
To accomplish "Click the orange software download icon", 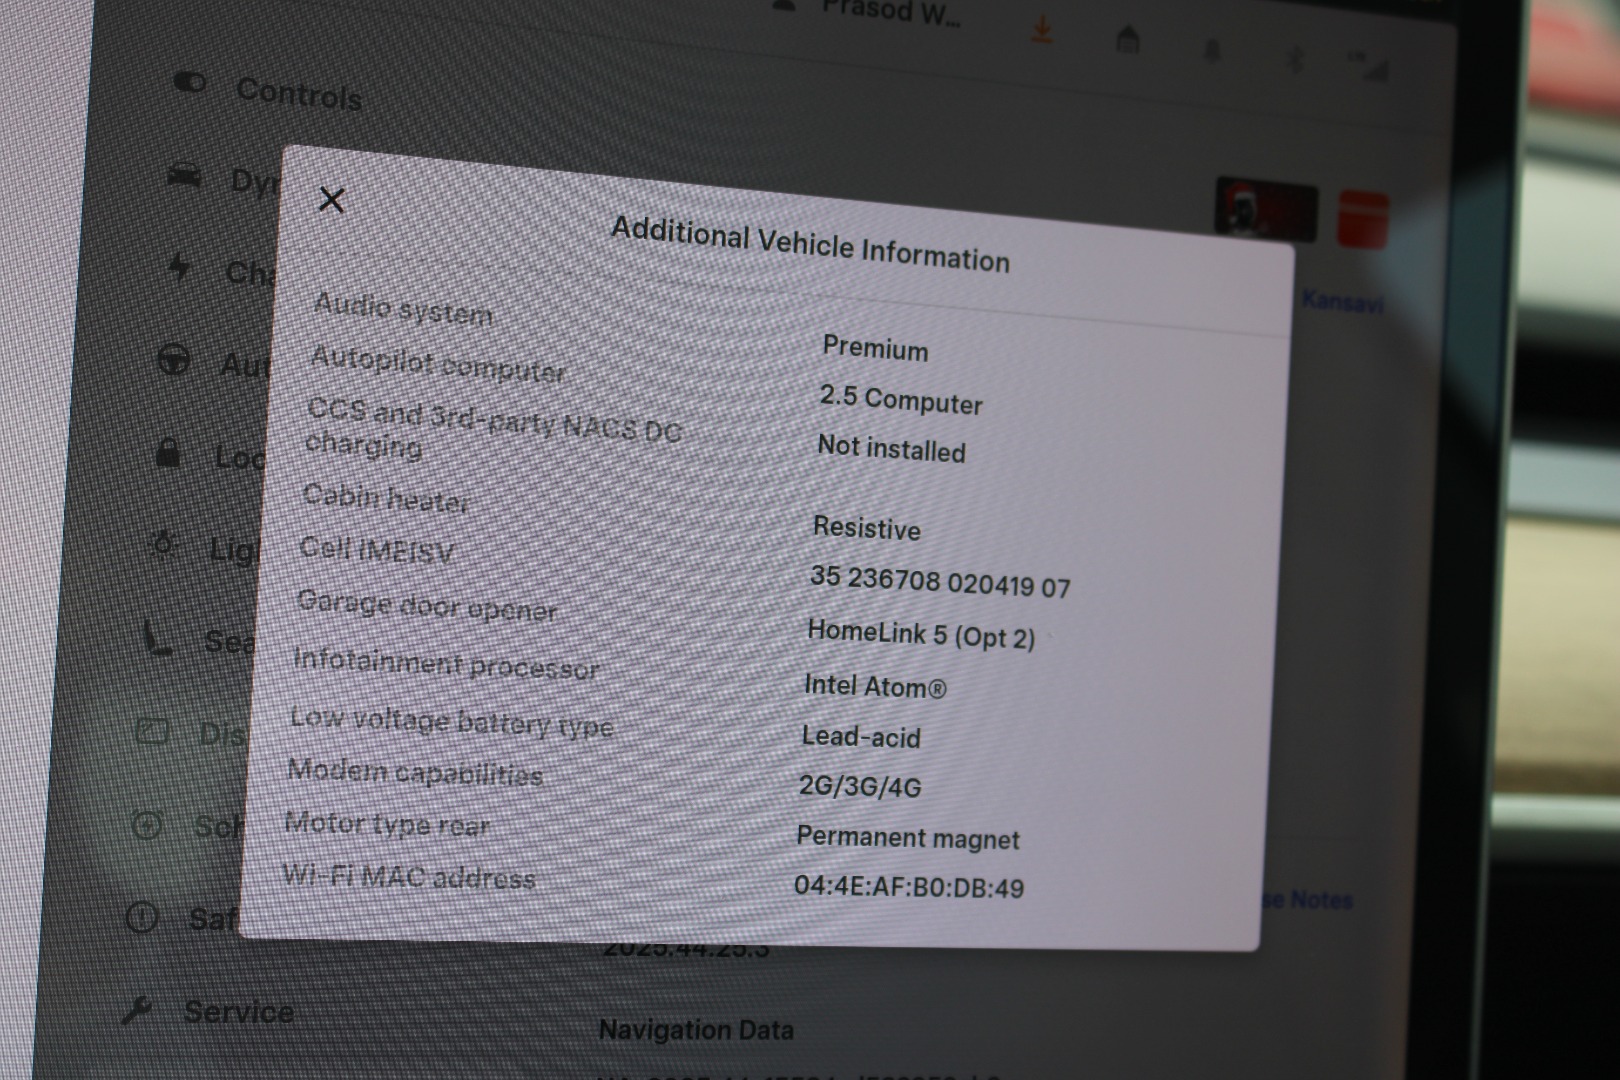I will (1042, 31).
